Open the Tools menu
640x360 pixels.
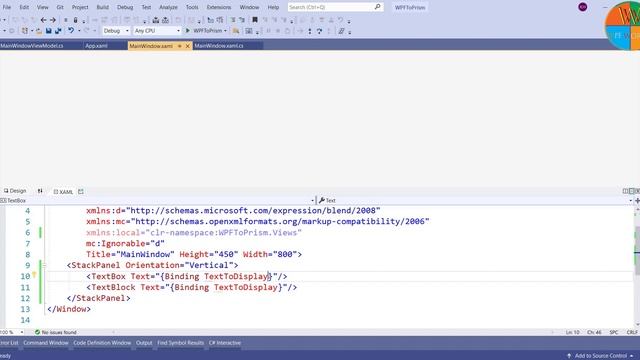click(x=192, y=7)
